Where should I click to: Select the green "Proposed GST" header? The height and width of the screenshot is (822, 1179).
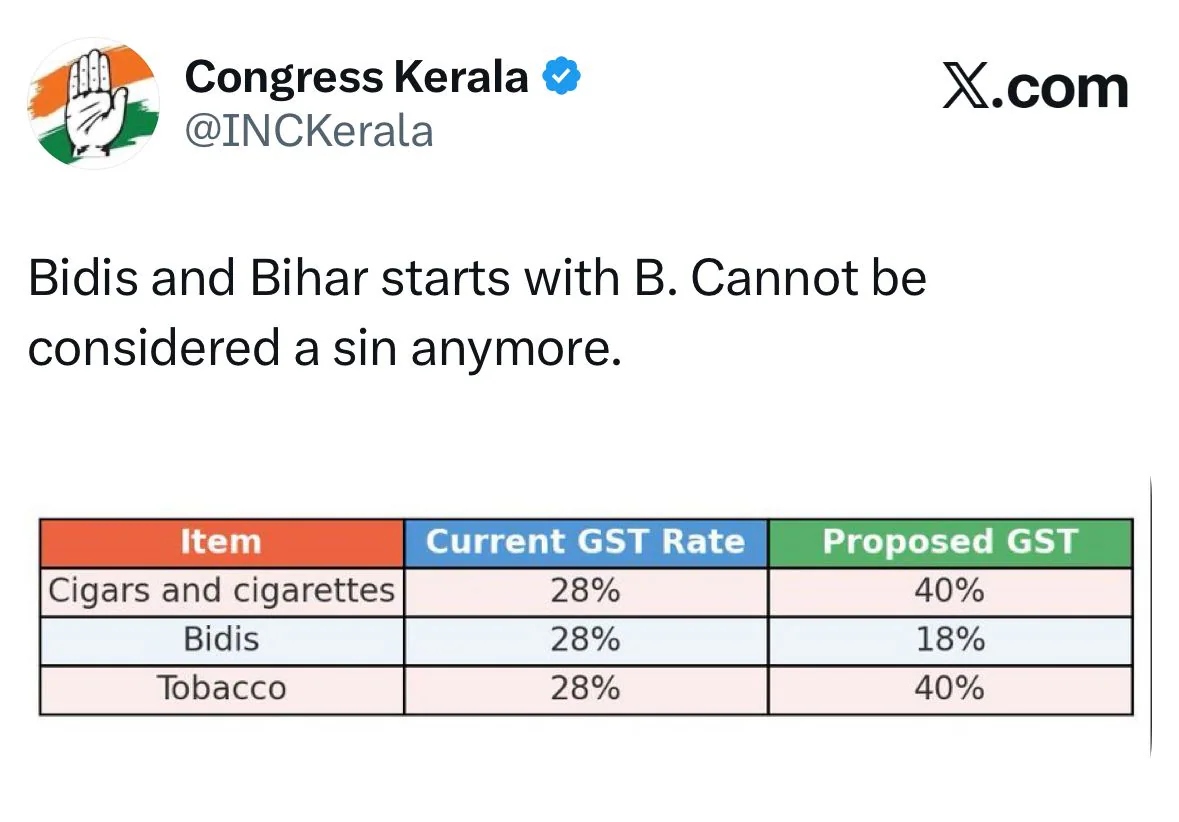[949, 542]
